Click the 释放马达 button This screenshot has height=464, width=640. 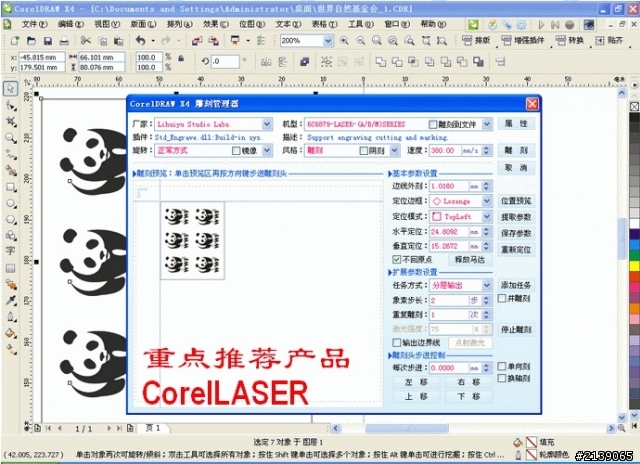pyautogui.click(x=470, y=259)
